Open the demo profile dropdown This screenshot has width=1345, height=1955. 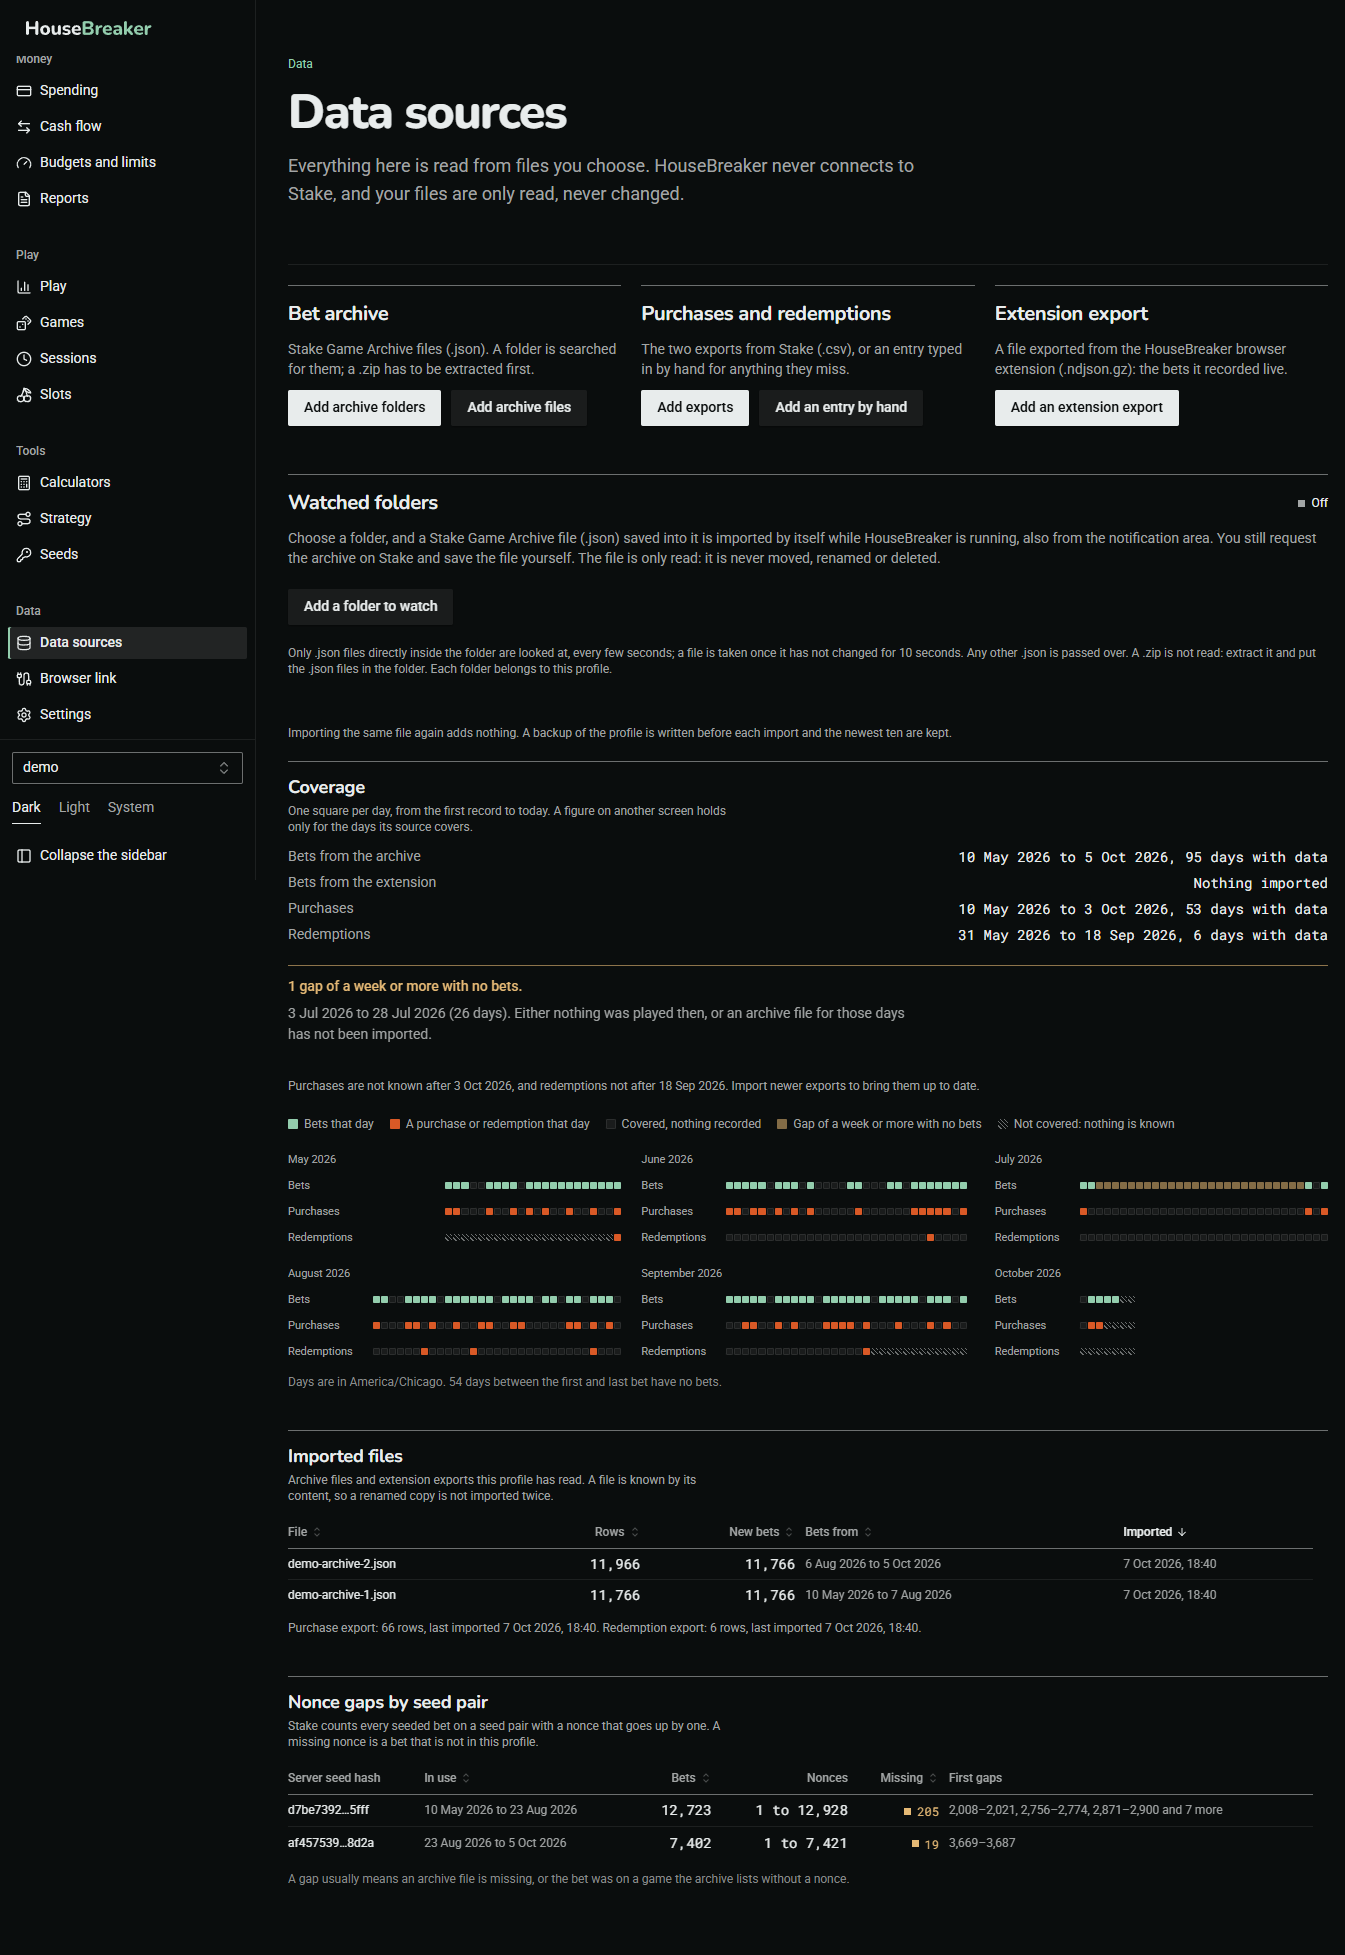point(127,768)
